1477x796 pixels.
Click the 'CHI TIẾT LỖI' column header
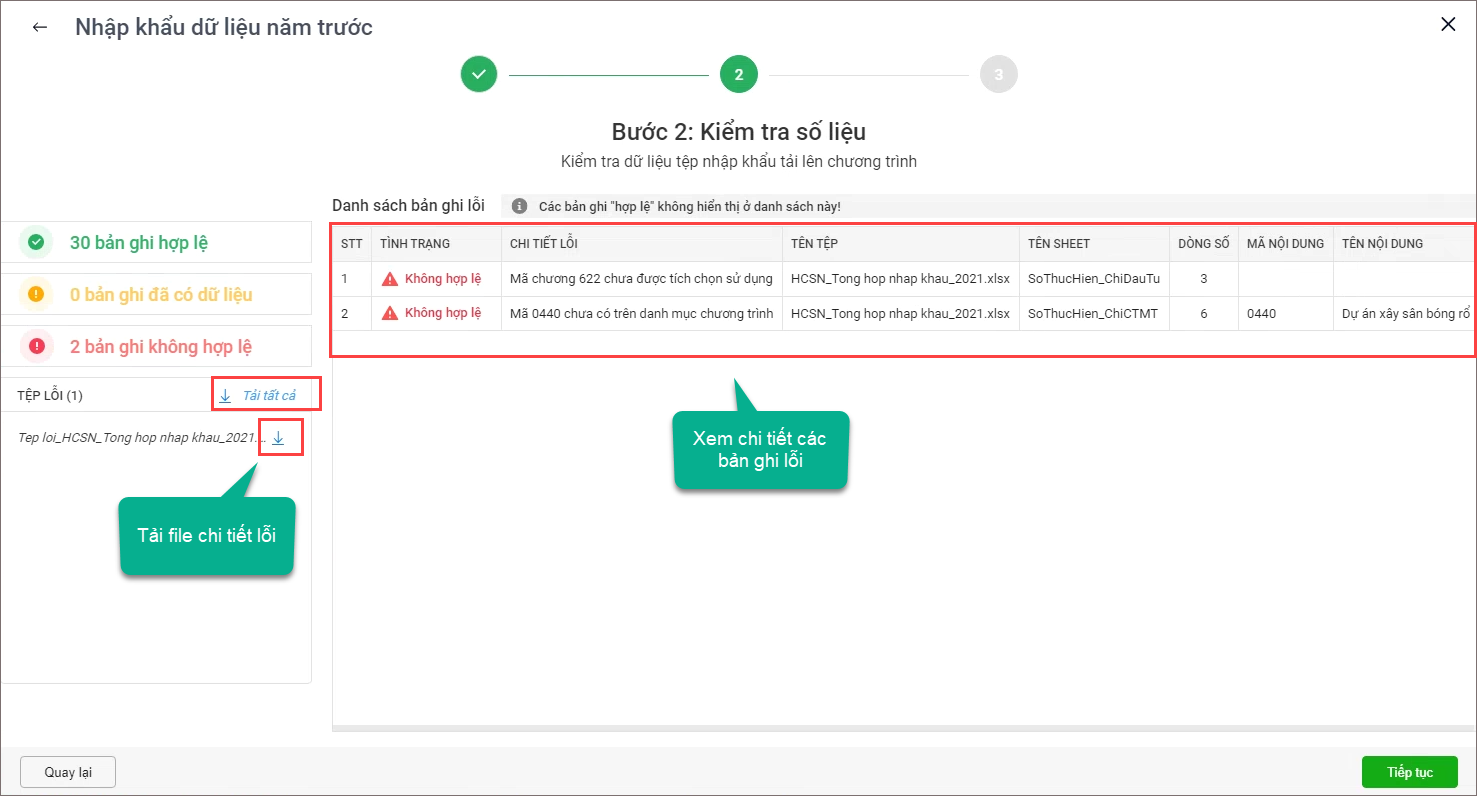click(x=543, y=243)
